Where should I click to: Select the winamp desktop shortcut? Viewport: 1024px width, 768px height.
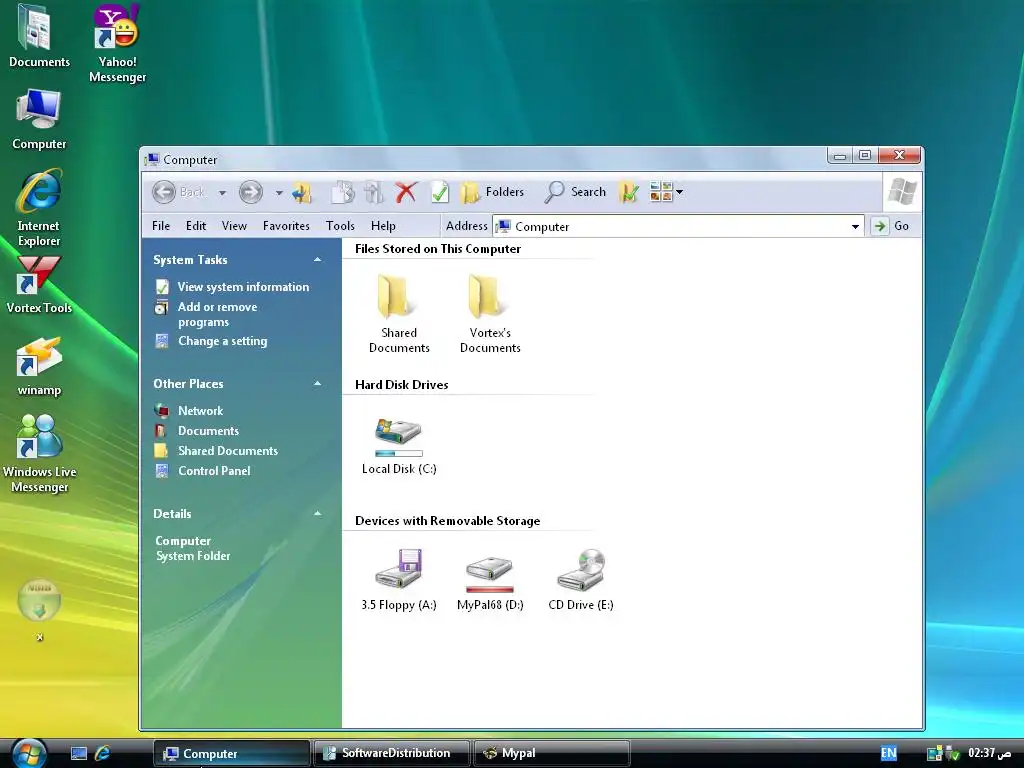click(x=39, y=366)
